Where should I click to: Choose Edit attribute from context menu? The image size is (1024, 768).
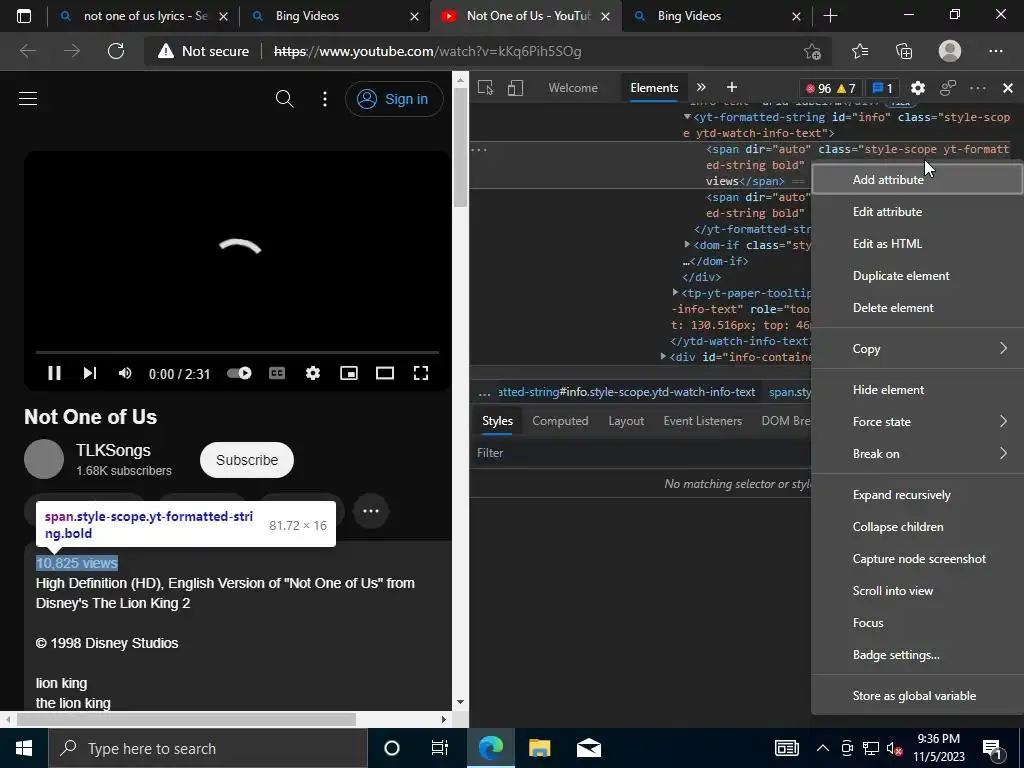[x=917, y=212]
